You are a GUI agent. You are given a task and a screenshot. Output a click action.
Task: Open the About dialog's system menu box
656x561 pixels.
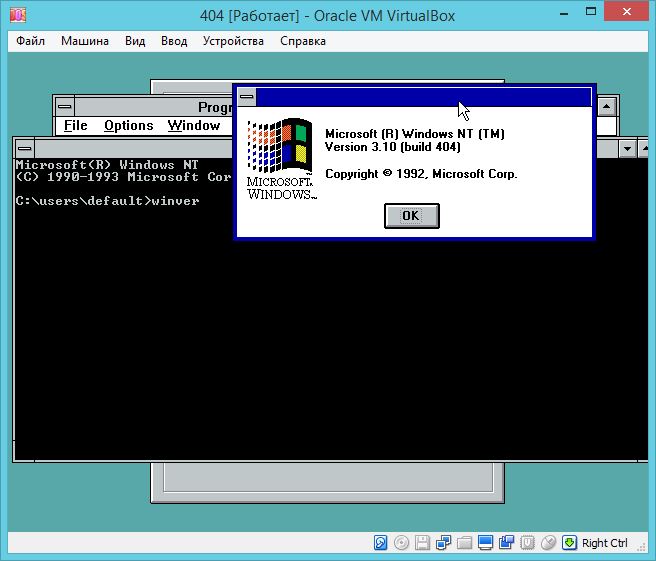(x=247, y=97)
